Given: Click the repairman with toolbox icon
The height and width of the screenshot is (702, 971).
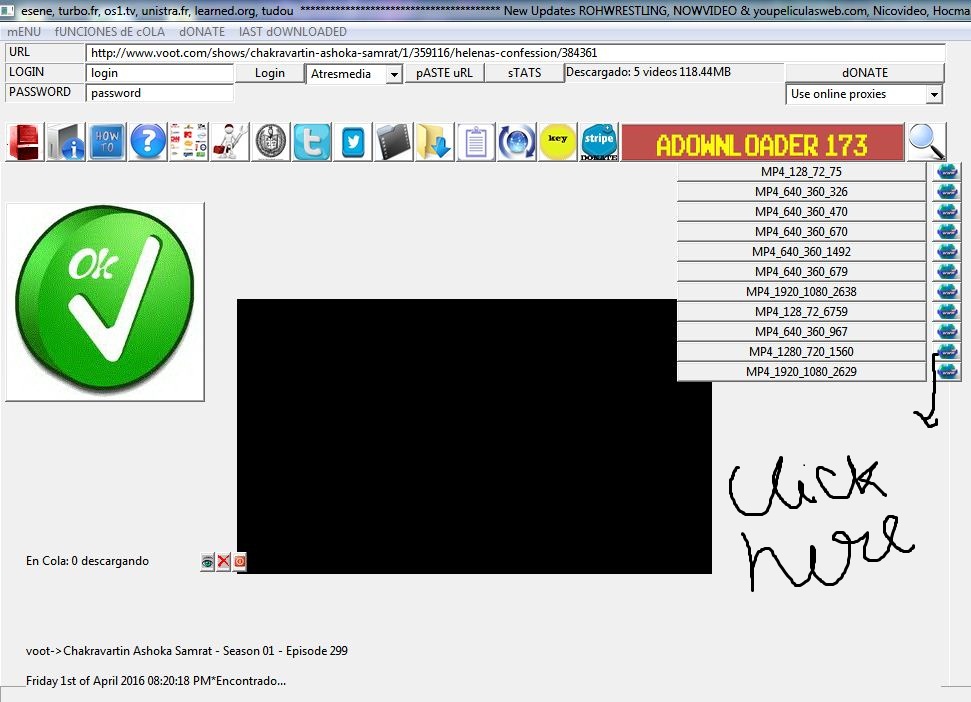Looking at the screenshot, I should [x=230, y=142].
